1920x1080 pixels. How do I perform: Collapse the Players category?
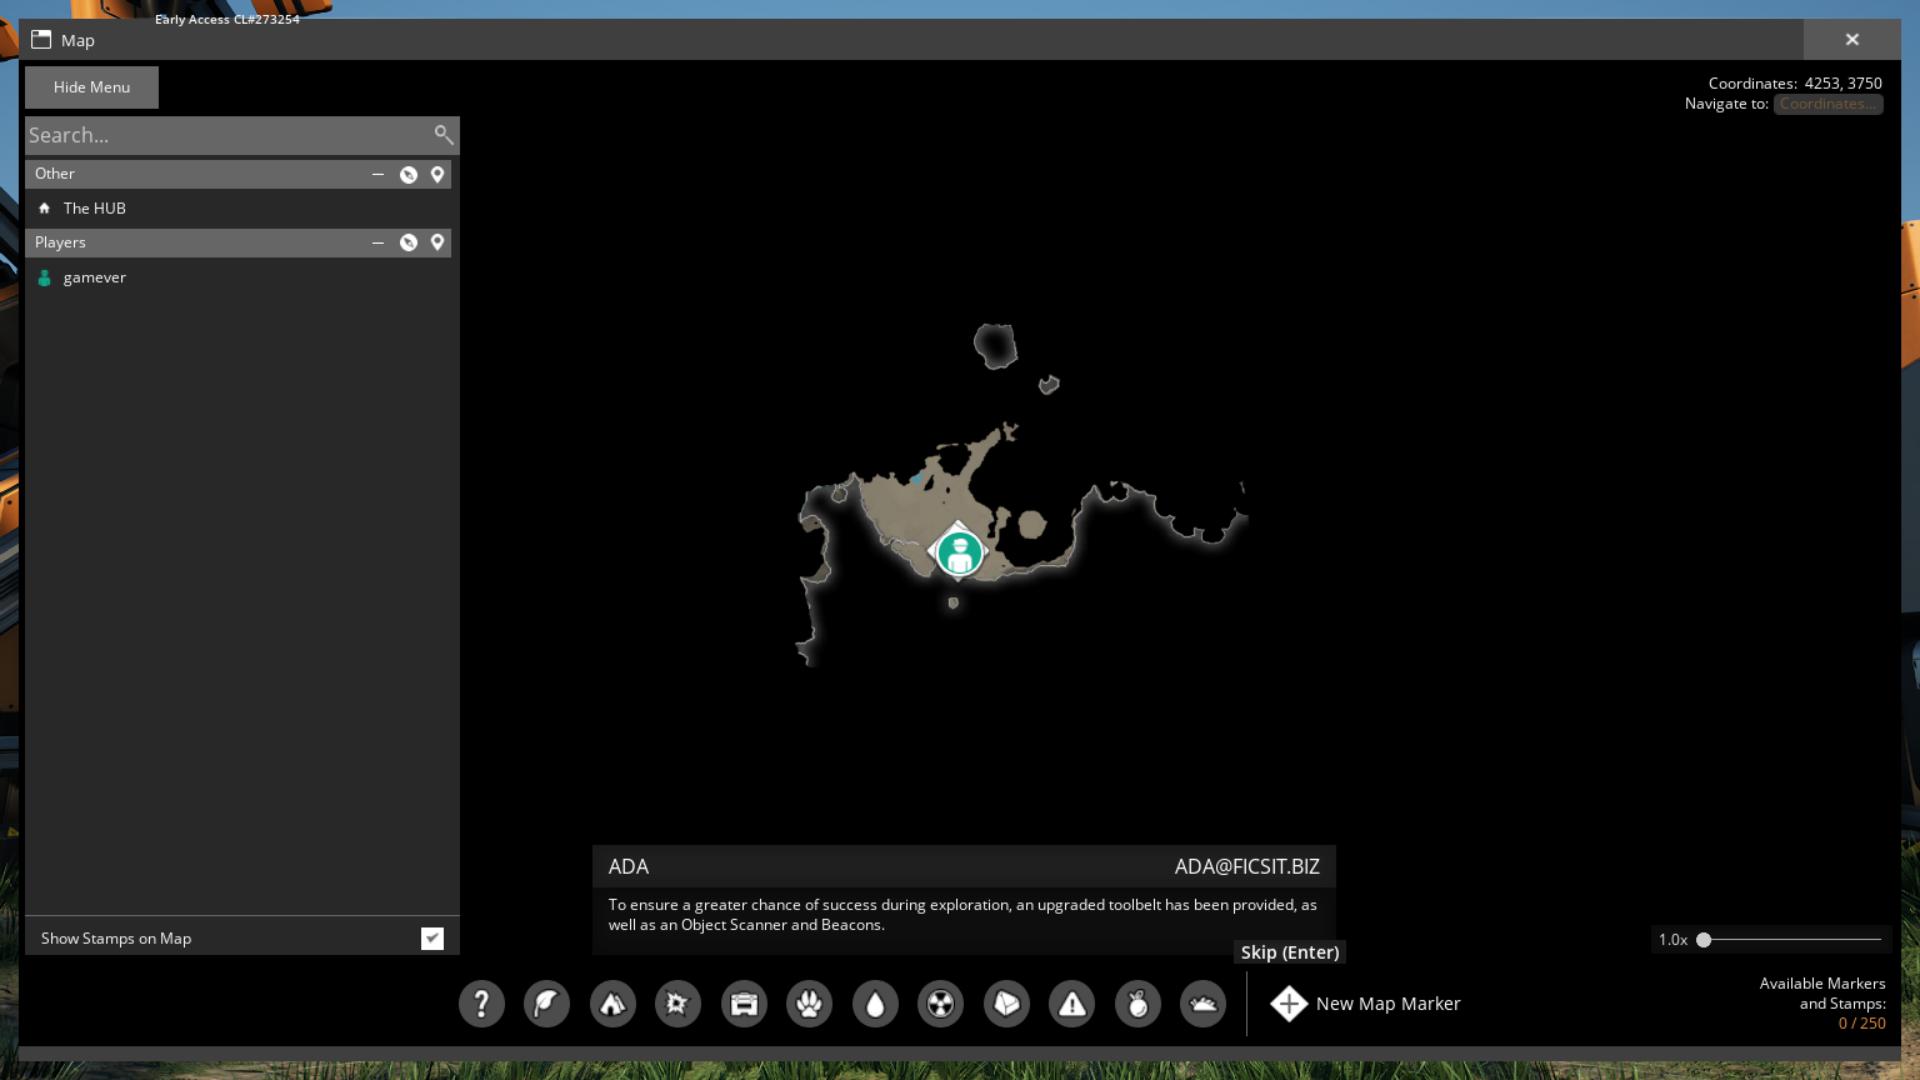coord(378,242)
